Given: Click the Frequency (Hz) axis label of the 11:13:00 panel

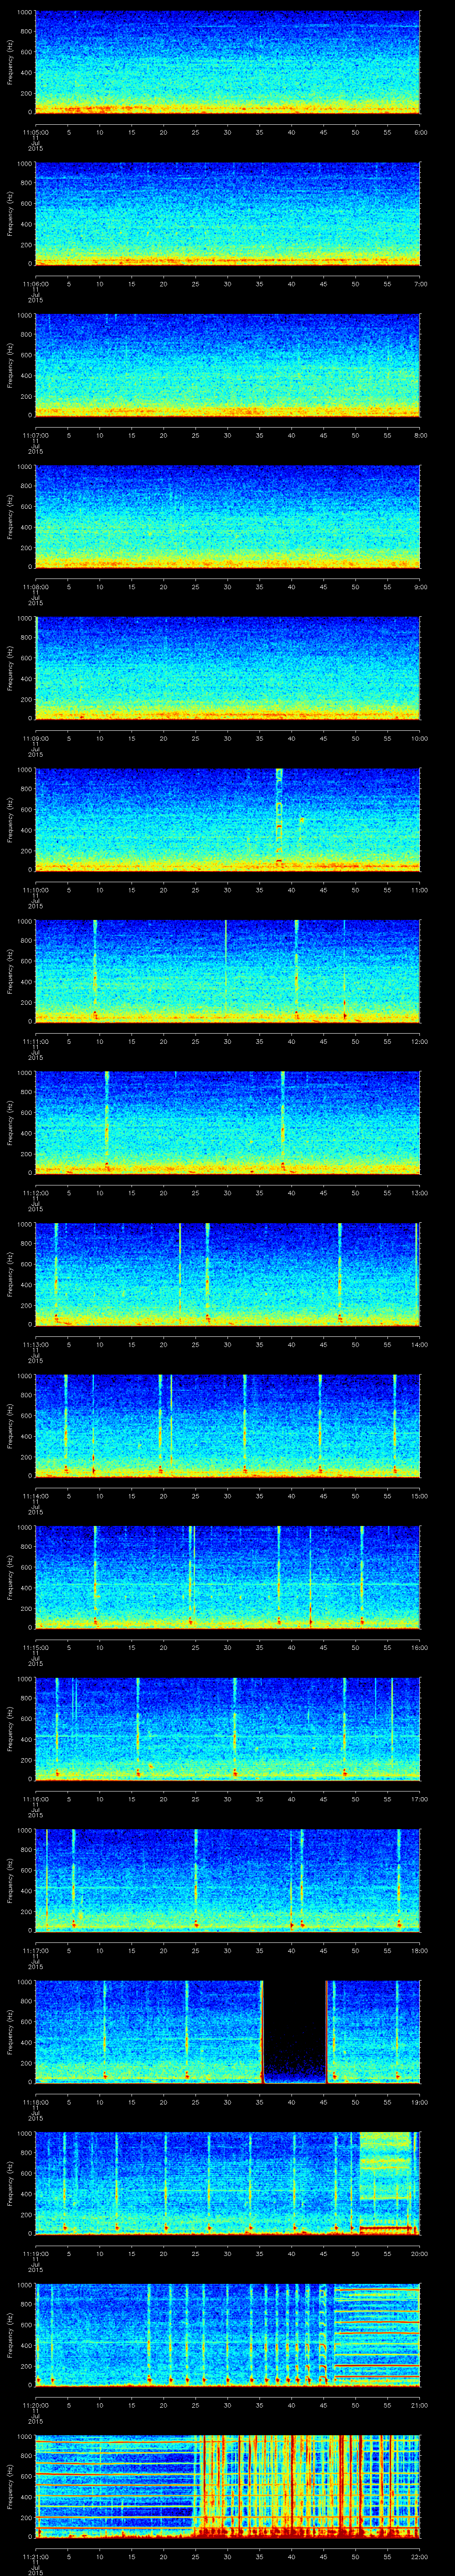Looking at the screenshot, I should coord(10,1274).
